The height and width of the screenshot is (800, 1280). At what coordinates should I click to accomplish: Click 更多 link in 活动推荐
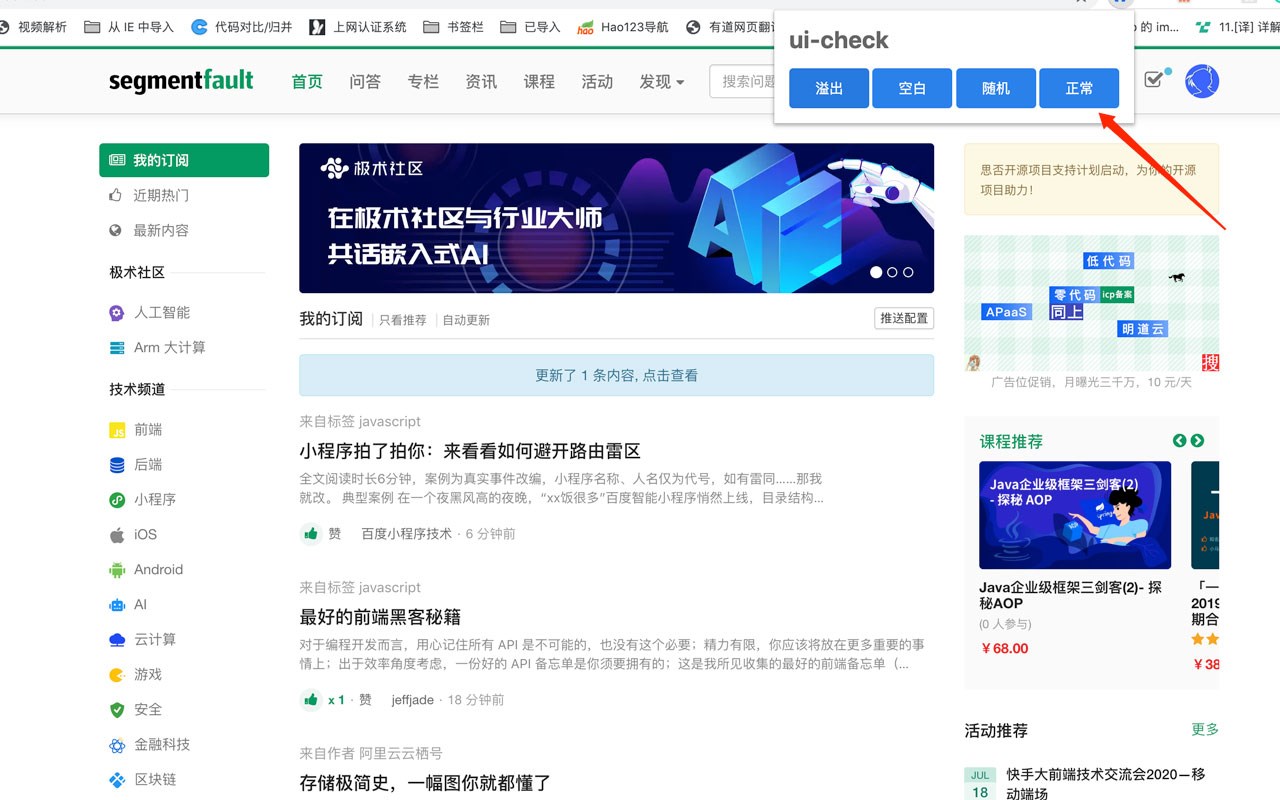click(1205, 730)
